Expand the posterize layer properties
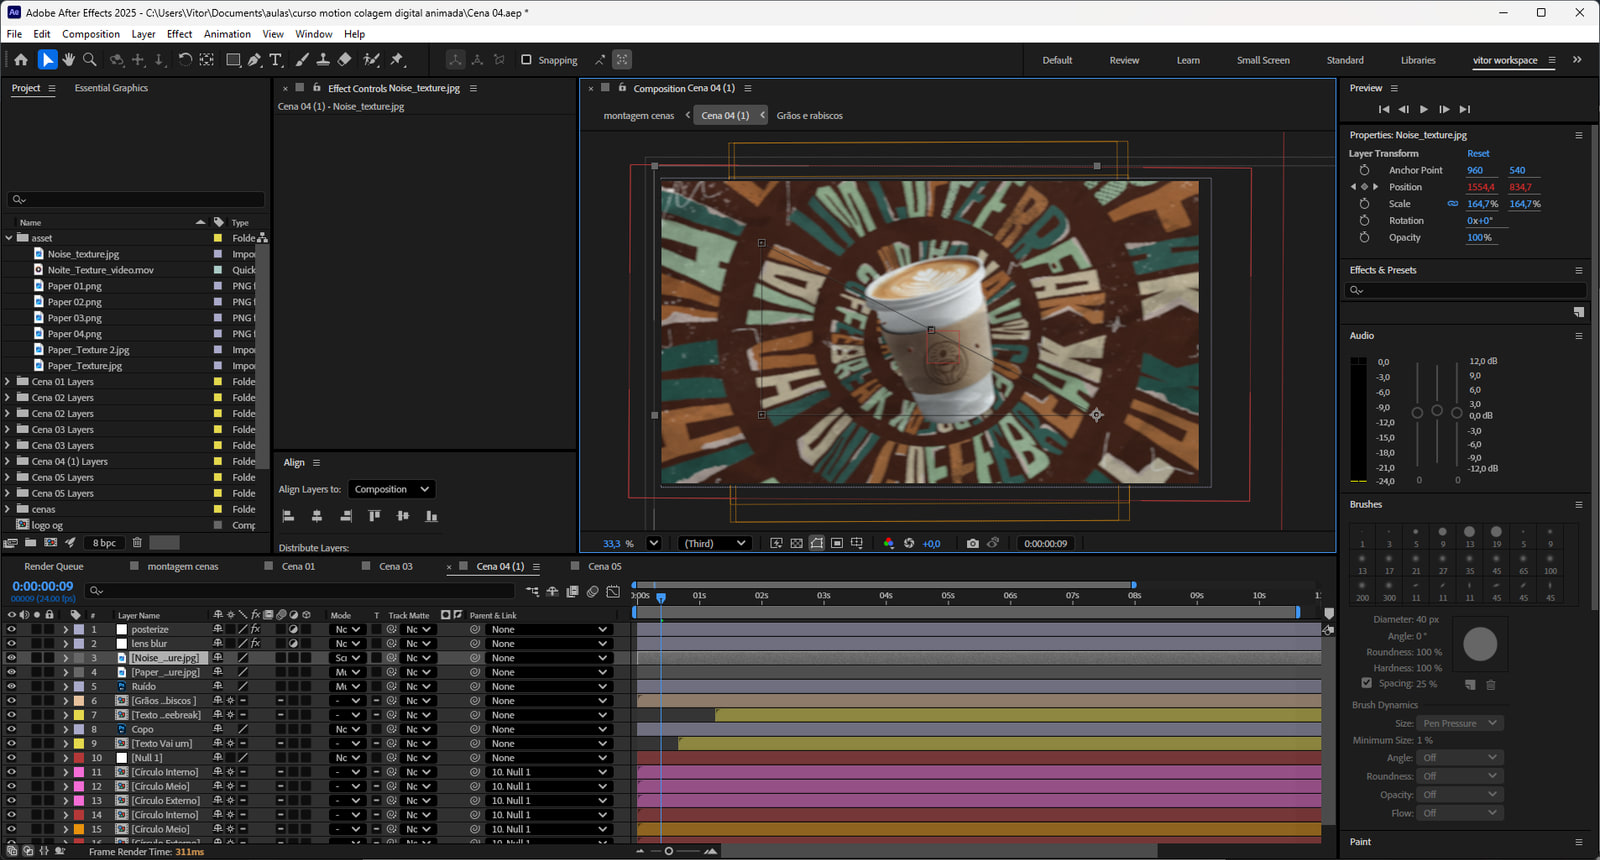Image resolution: width=1600 pixels, height=860 pixels. point(66,629)
